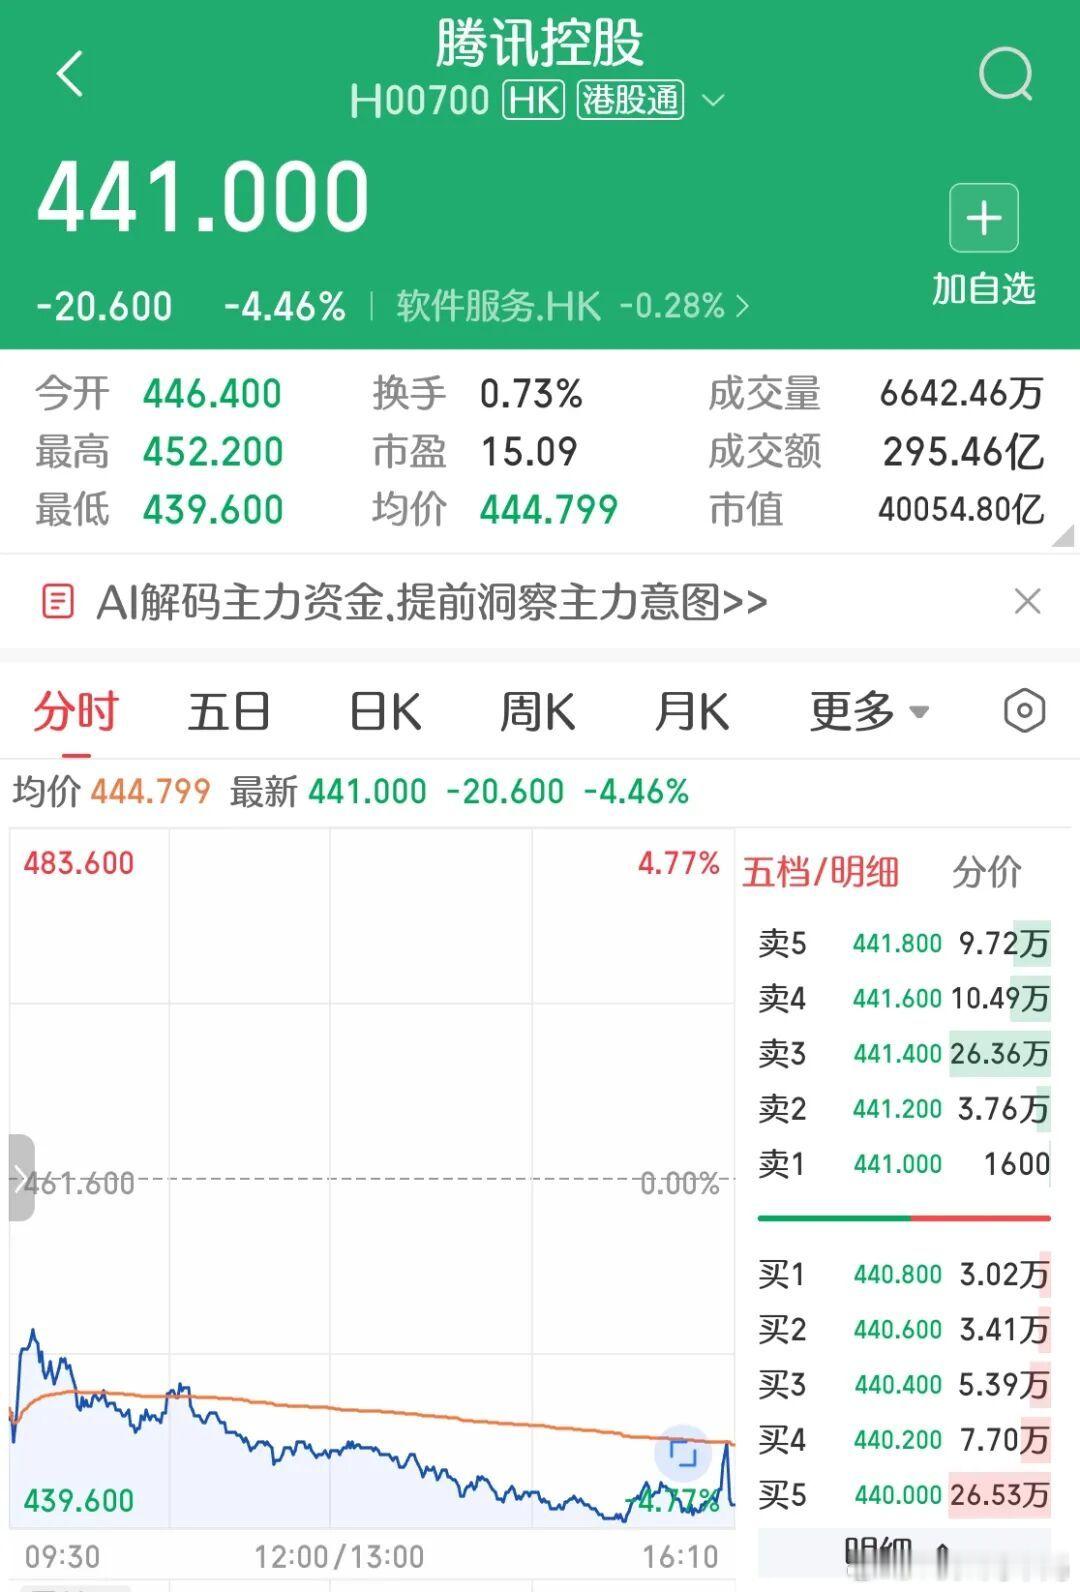Tap the 港股通 badge
The image size is (1080, 1592).
coord(631,100)
